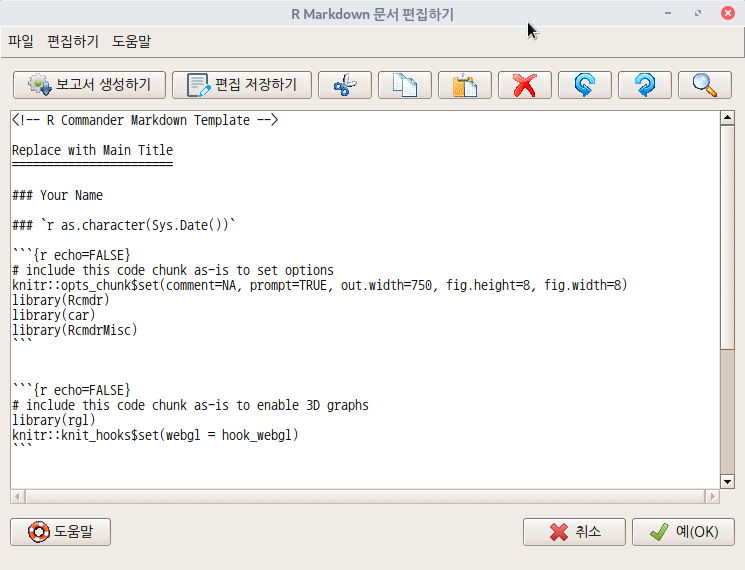The image size is (745, 570).
Task: Close the R Markdown editor window
Action: [x=727, y=13]
